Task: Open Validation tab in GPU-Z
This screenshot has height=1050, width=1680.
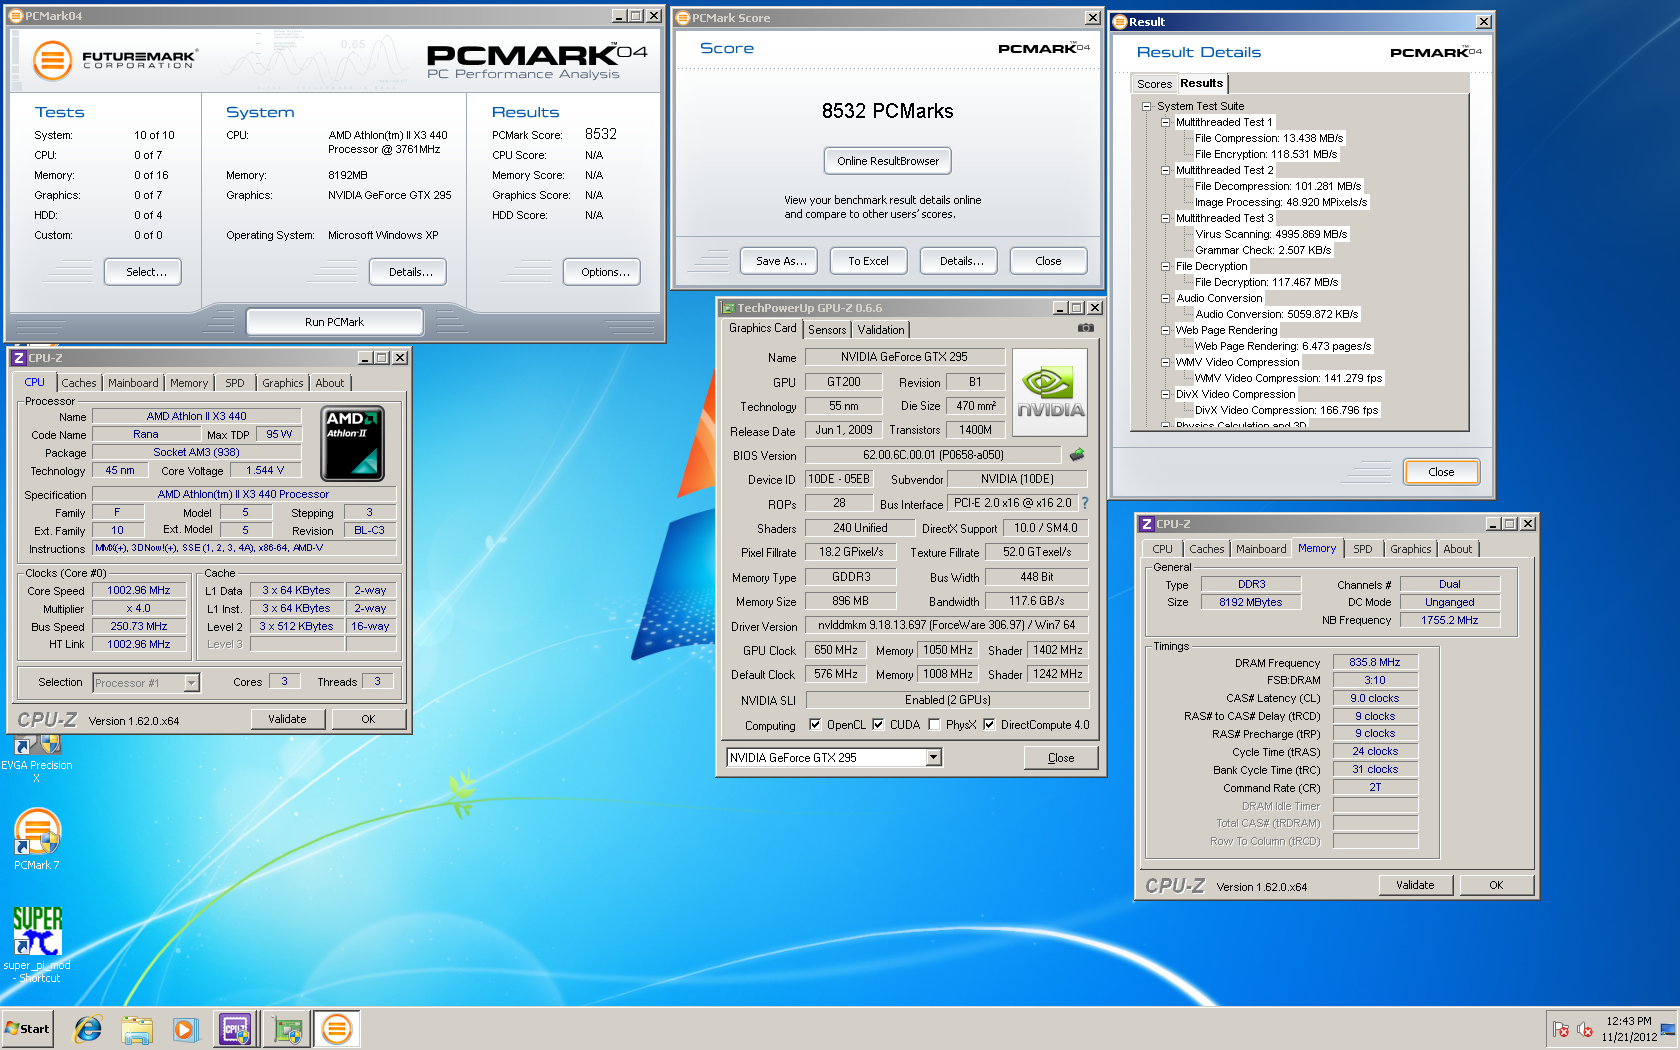Action: click(x=881, y=330)
